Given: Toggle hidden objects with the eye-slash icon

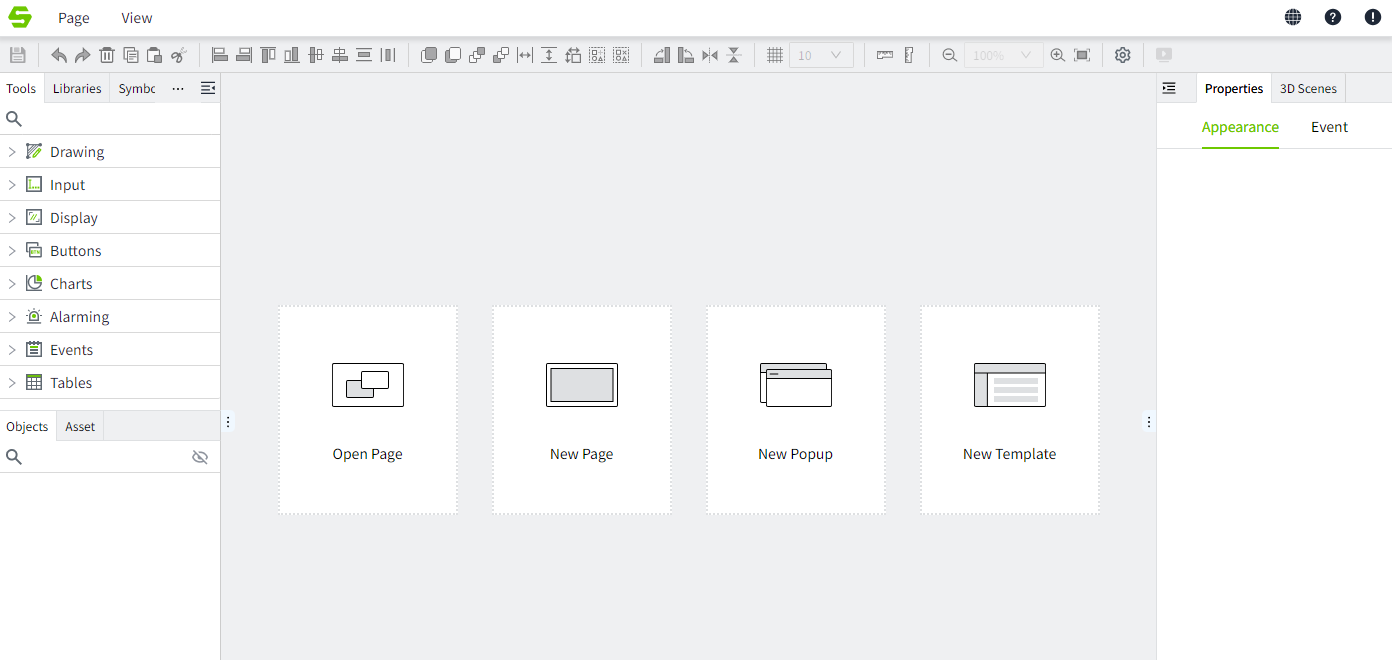Looking at the screenshot, I should click(x=200, y=457).
